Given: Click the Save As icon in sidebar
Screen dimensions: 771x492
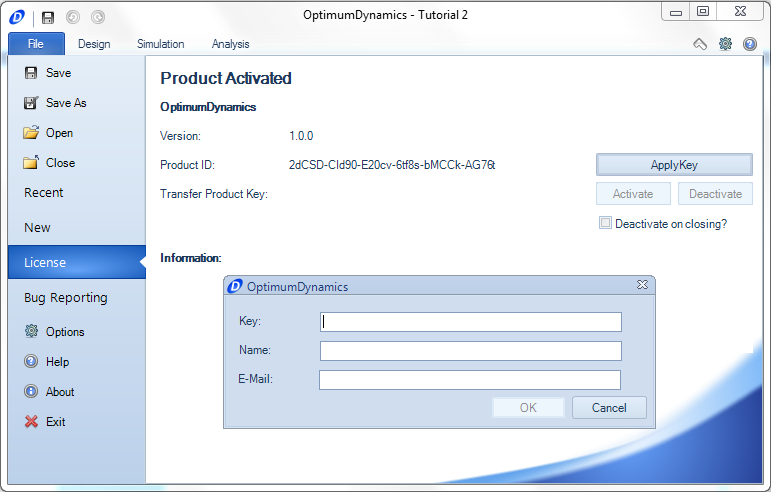Looking at the screenshot, I should (x=31, y=103).
